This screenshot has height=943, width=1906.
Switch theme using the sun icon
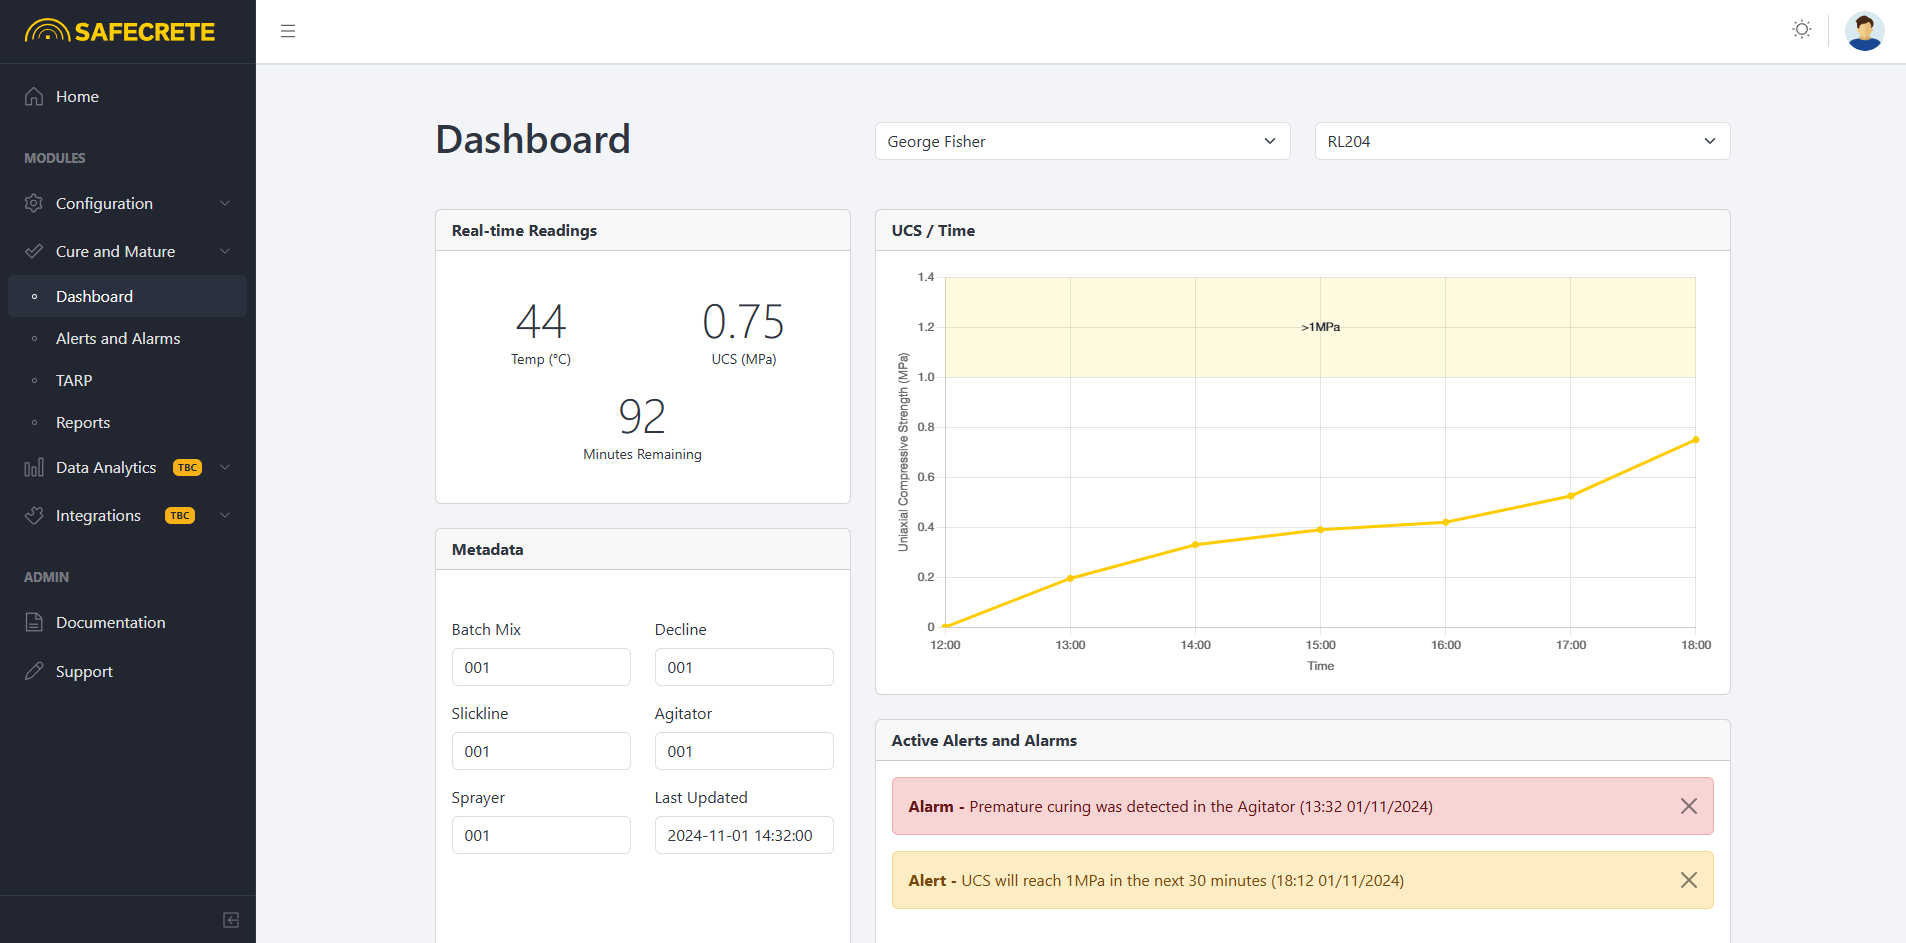click(x=1801, y=30)
